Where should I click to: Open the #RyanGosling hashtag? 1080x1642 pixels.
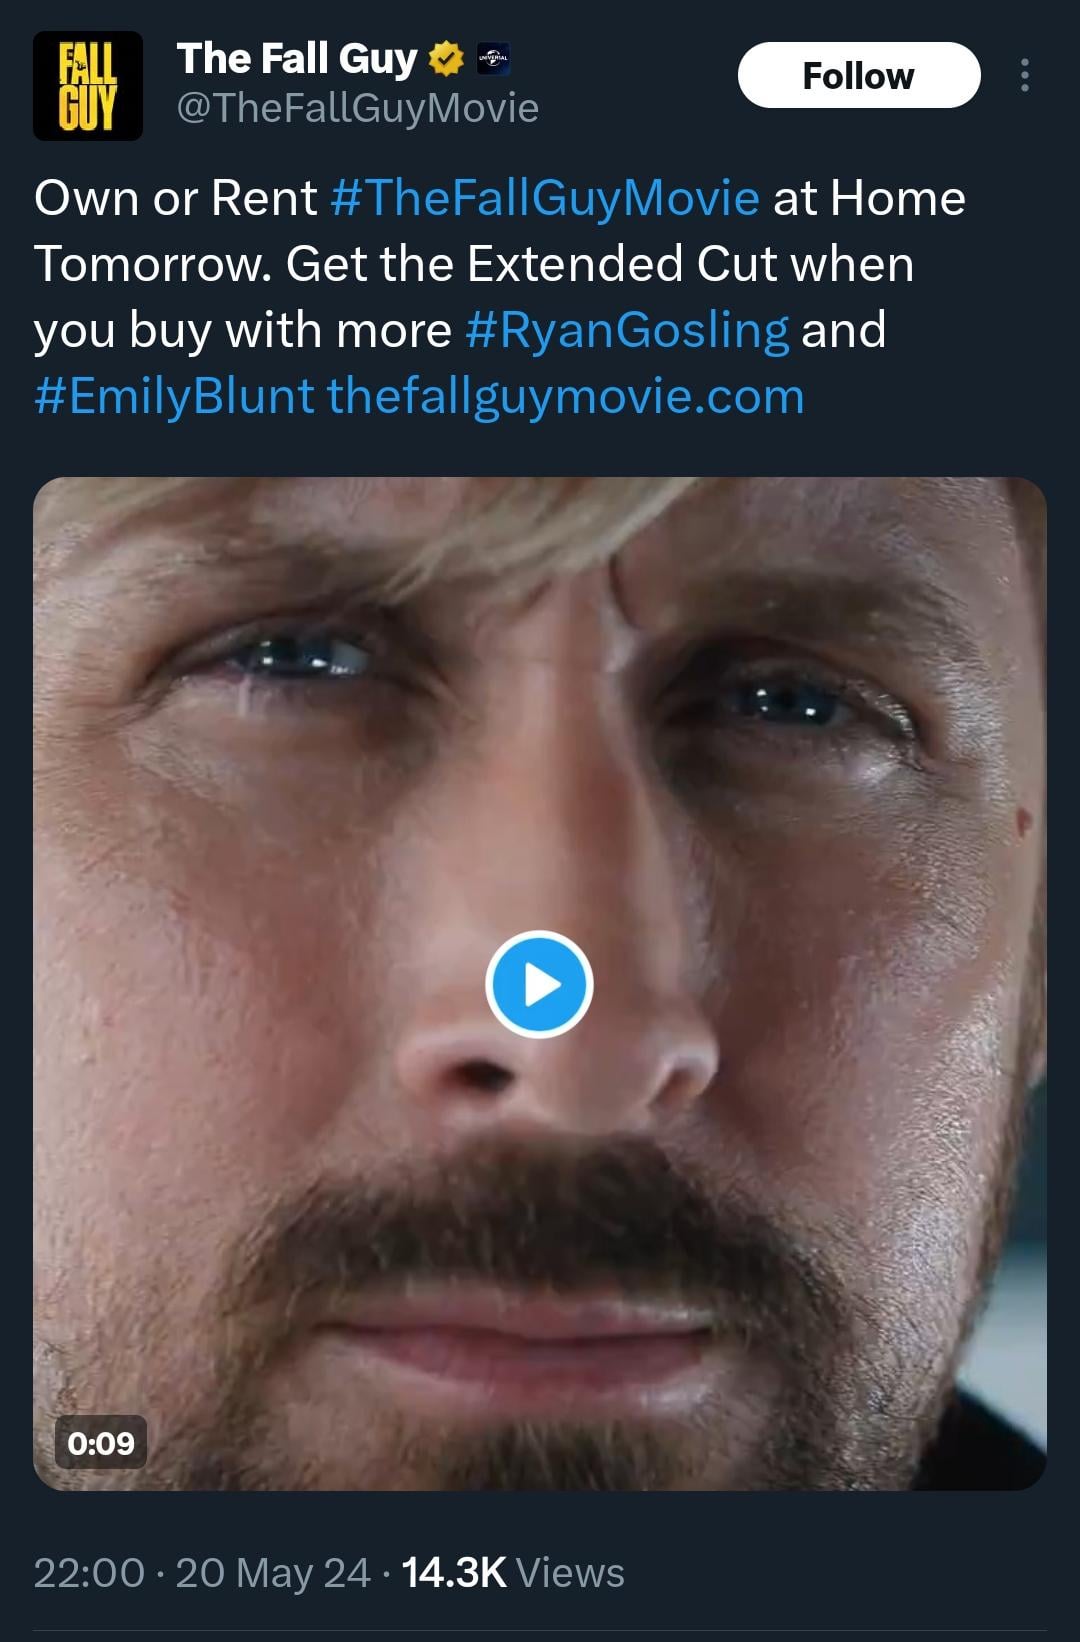627,330
